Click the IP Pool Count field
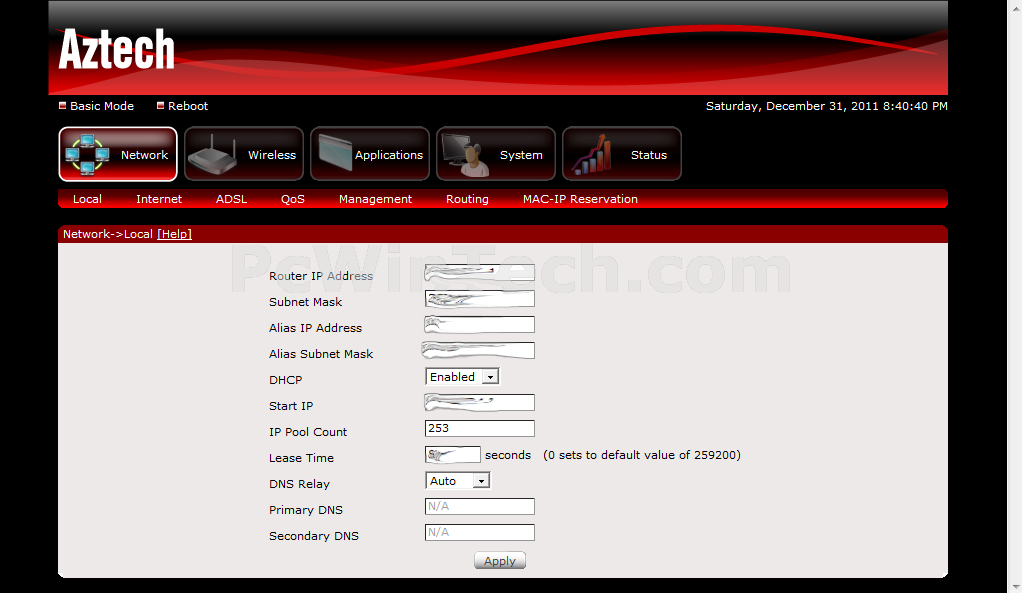The width and height of the screenshot is (1022, 593). 480,428
